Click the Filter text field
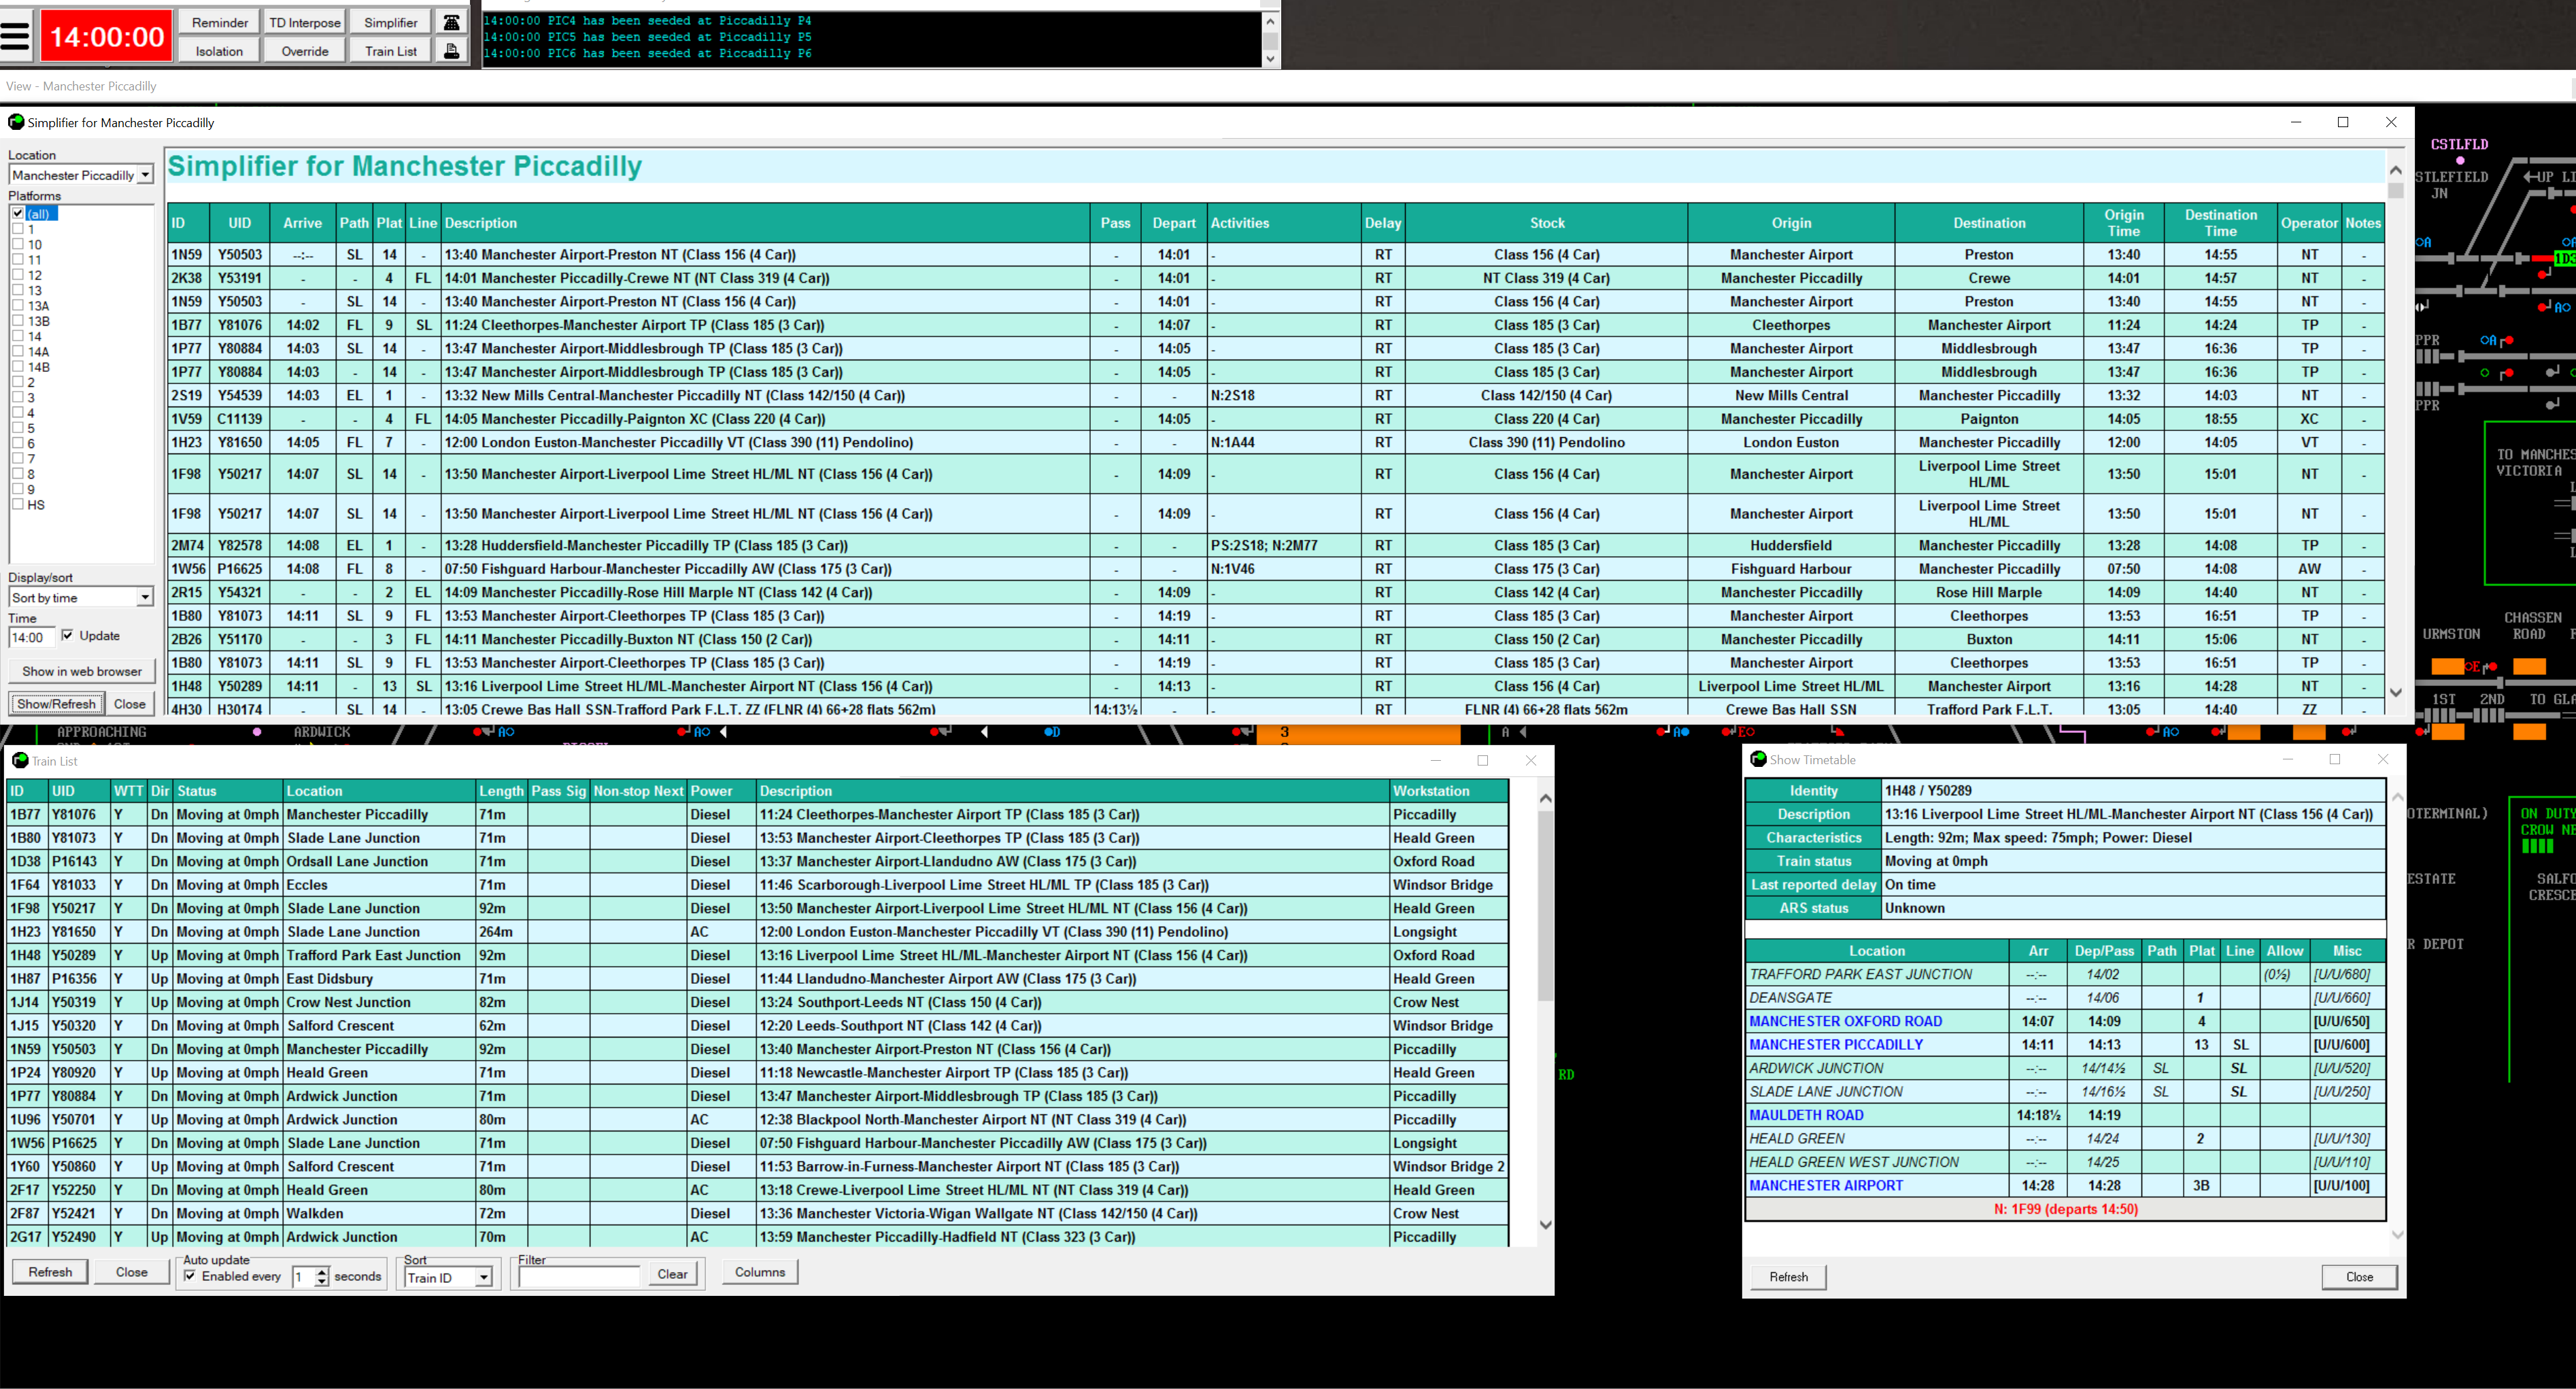 coord(578,1277)
